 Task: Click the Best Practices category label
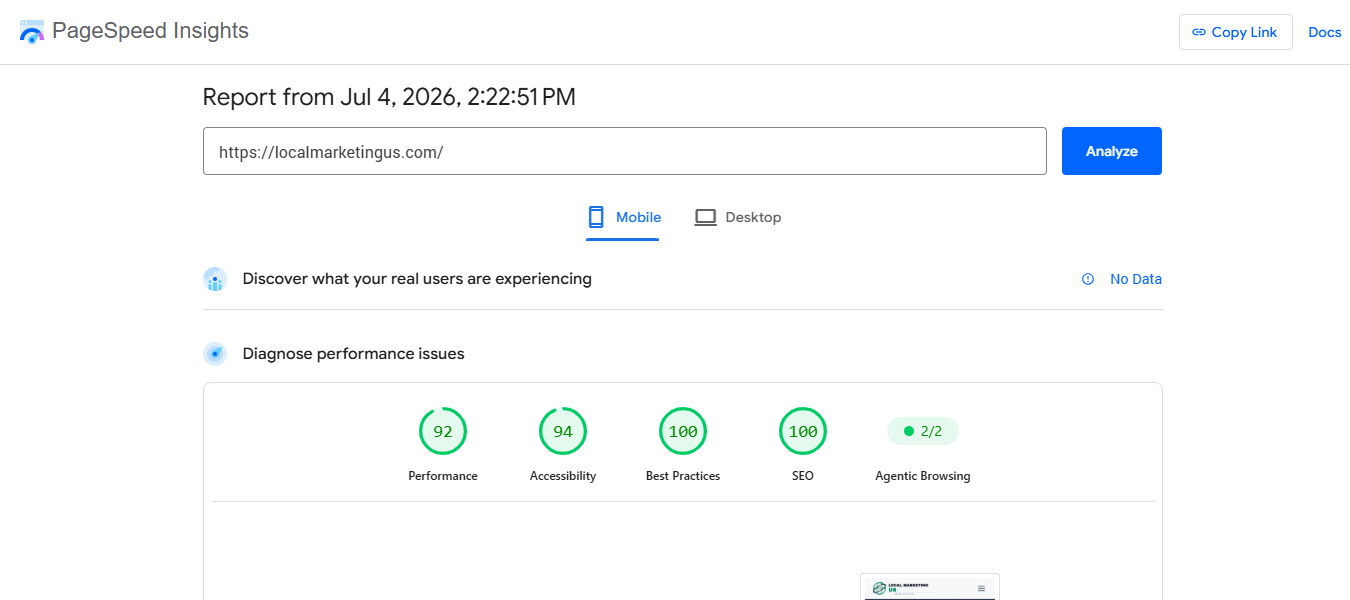[x=683, y=476]
